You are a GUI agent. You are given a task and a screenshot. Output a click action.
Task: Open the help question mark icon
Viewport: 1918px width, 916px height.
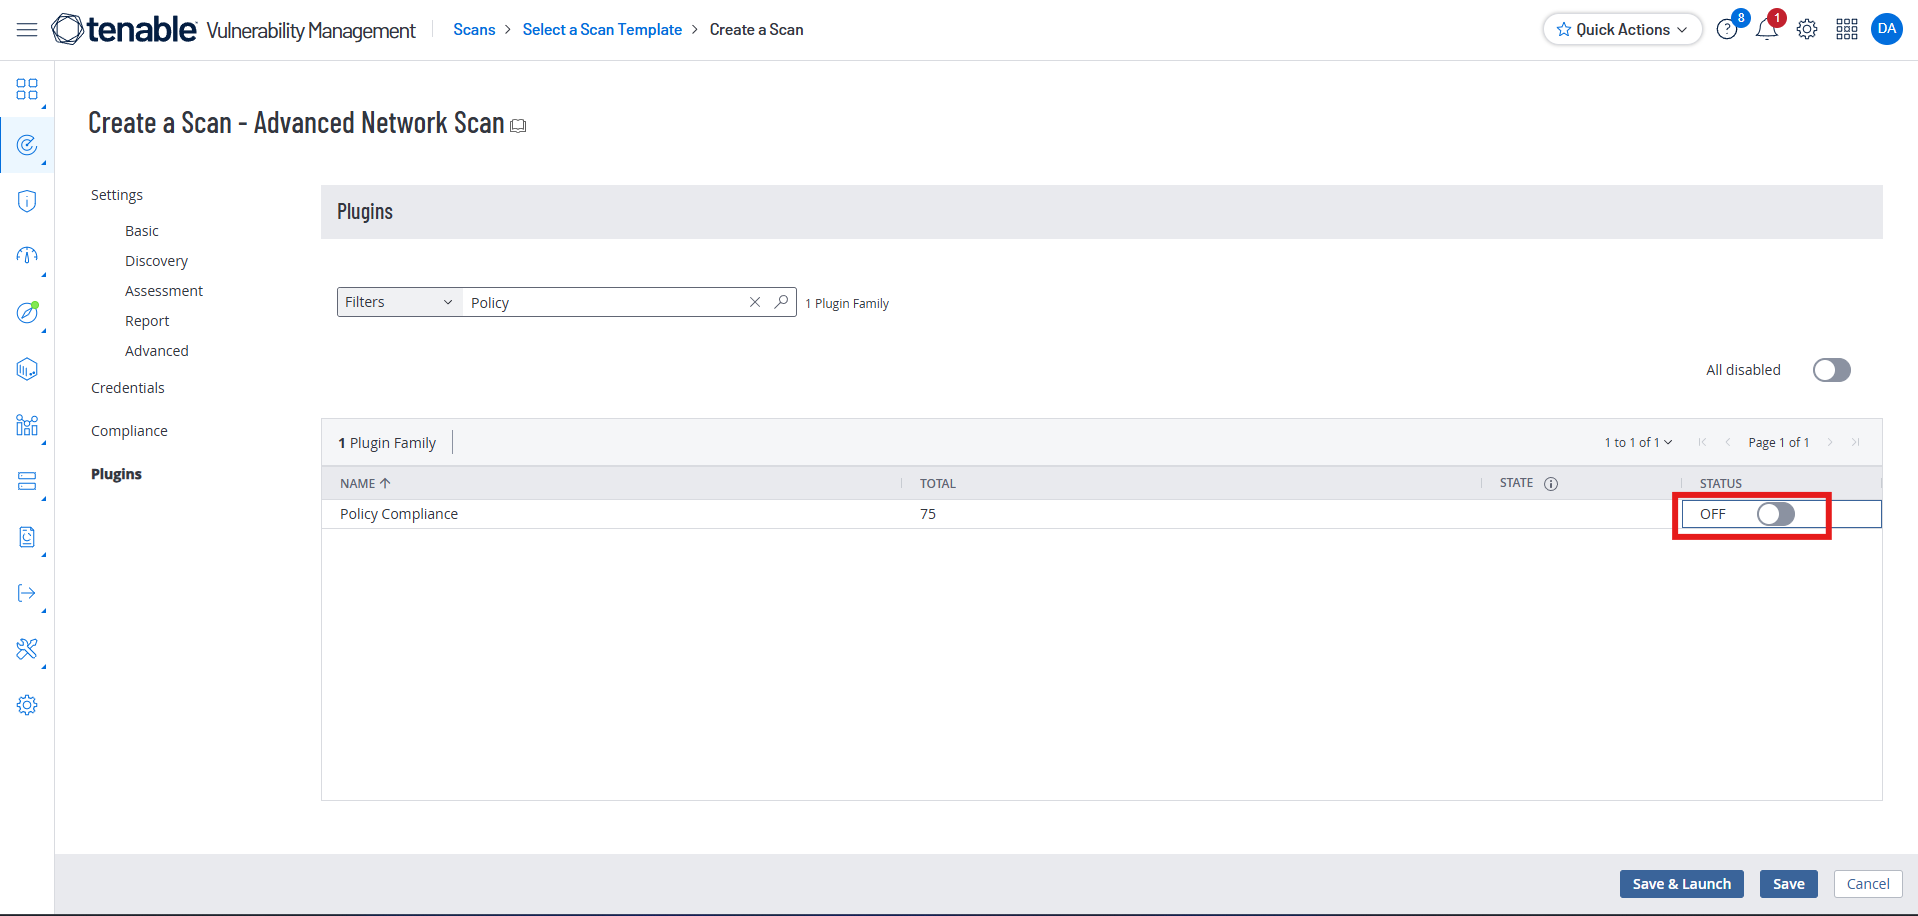click(1726, 30)
